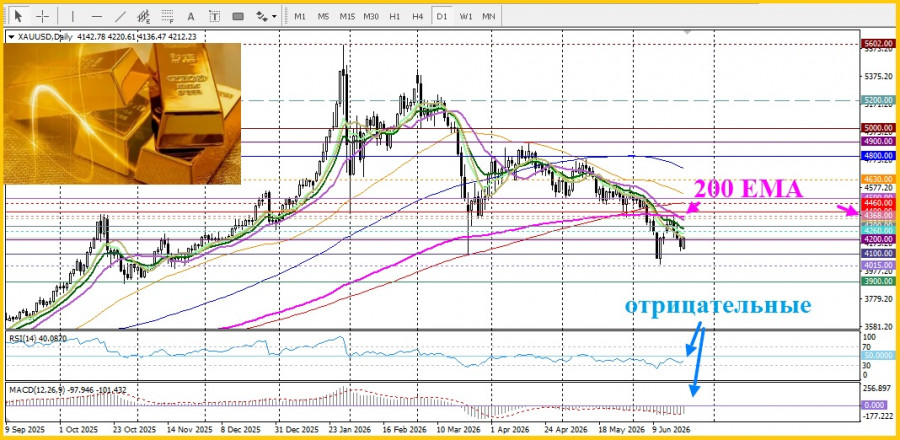Select the D1 daily timeframe button
Screen dimensions: 900x440
tap(441, 16)
